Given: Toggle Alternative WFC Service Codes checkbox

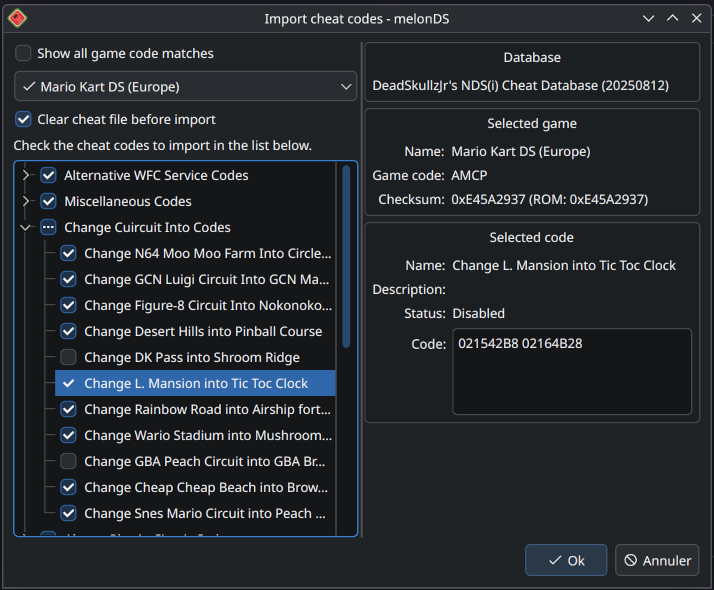Looking at the screenshot, I should click(48, 176).
